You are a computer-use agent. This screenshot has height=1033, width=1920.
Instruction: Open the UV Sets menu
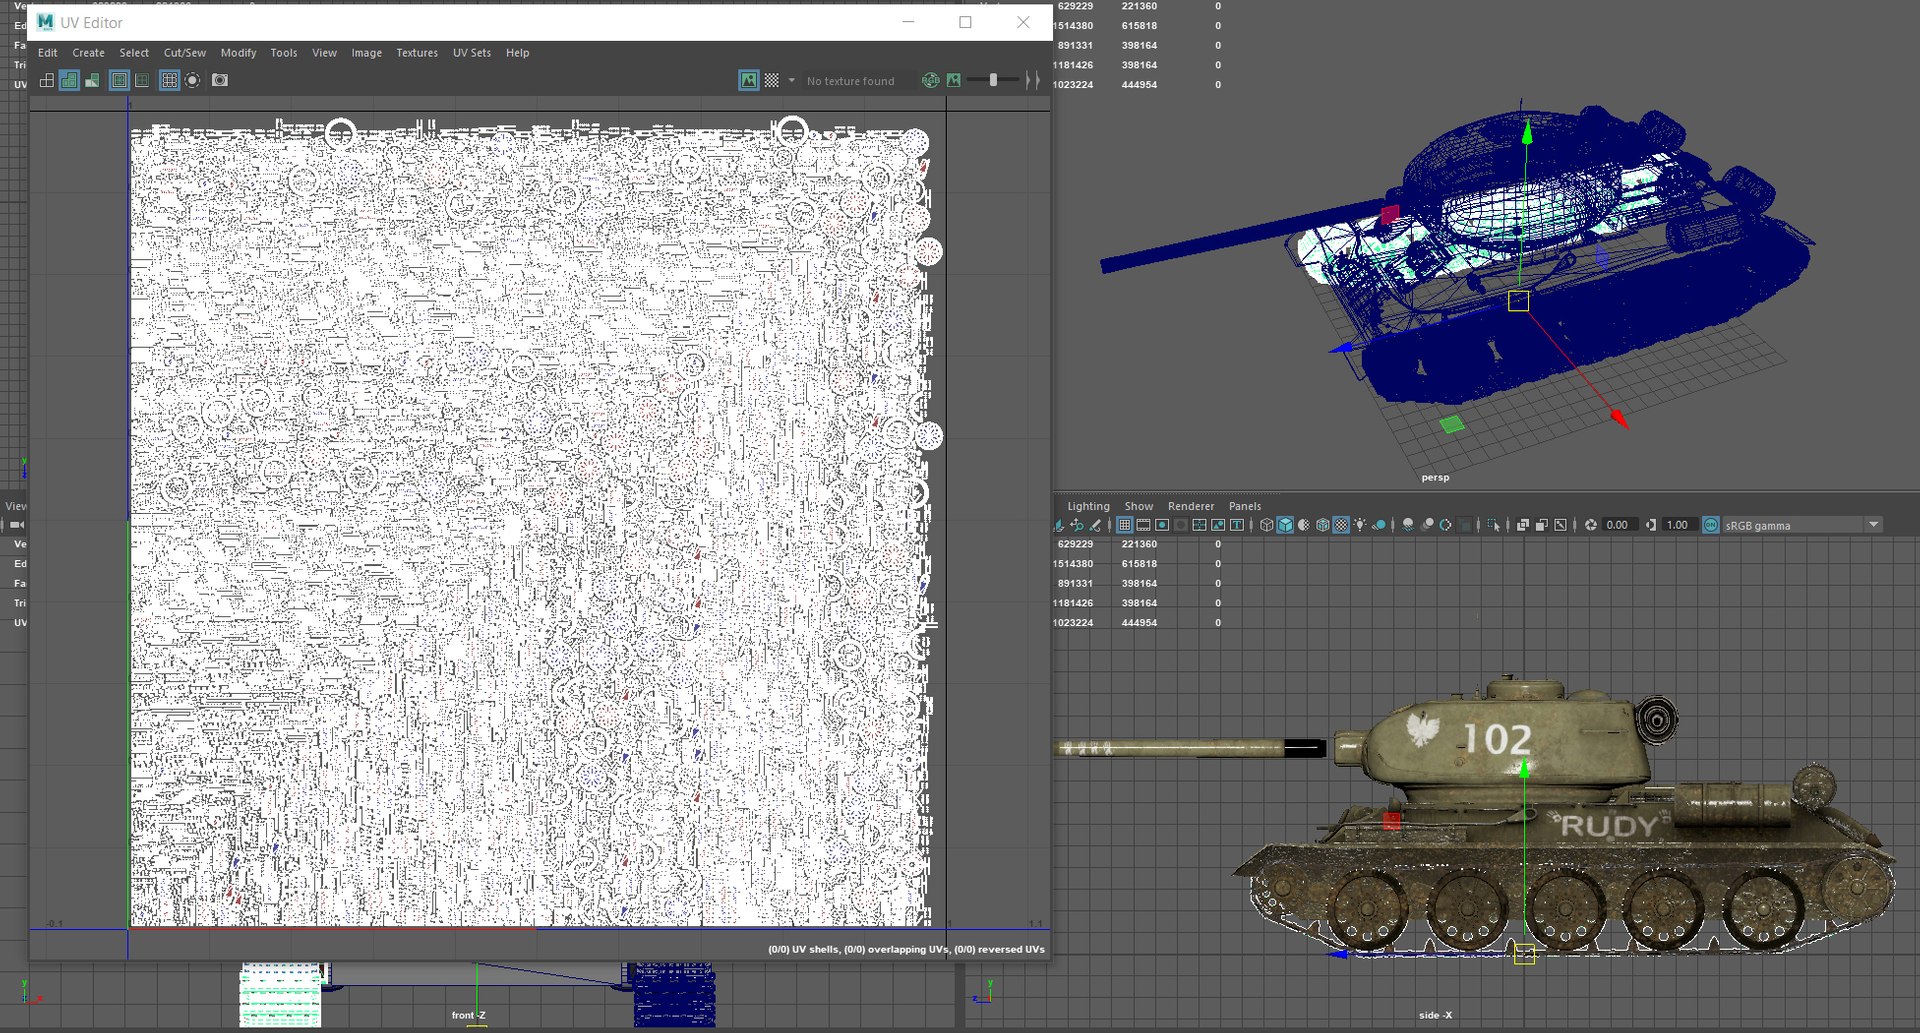click(472, 53)
